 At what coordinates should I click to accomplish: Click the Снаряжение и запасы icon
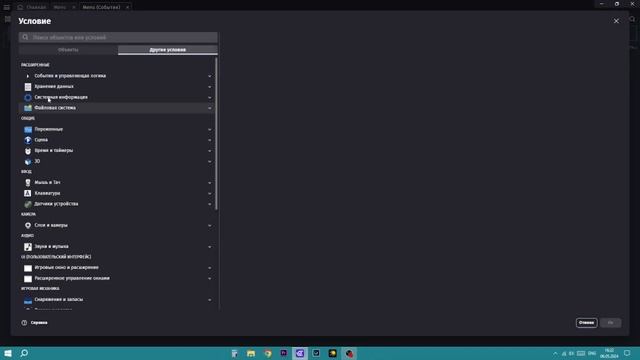pyautogui.click(x=28, y=300)
